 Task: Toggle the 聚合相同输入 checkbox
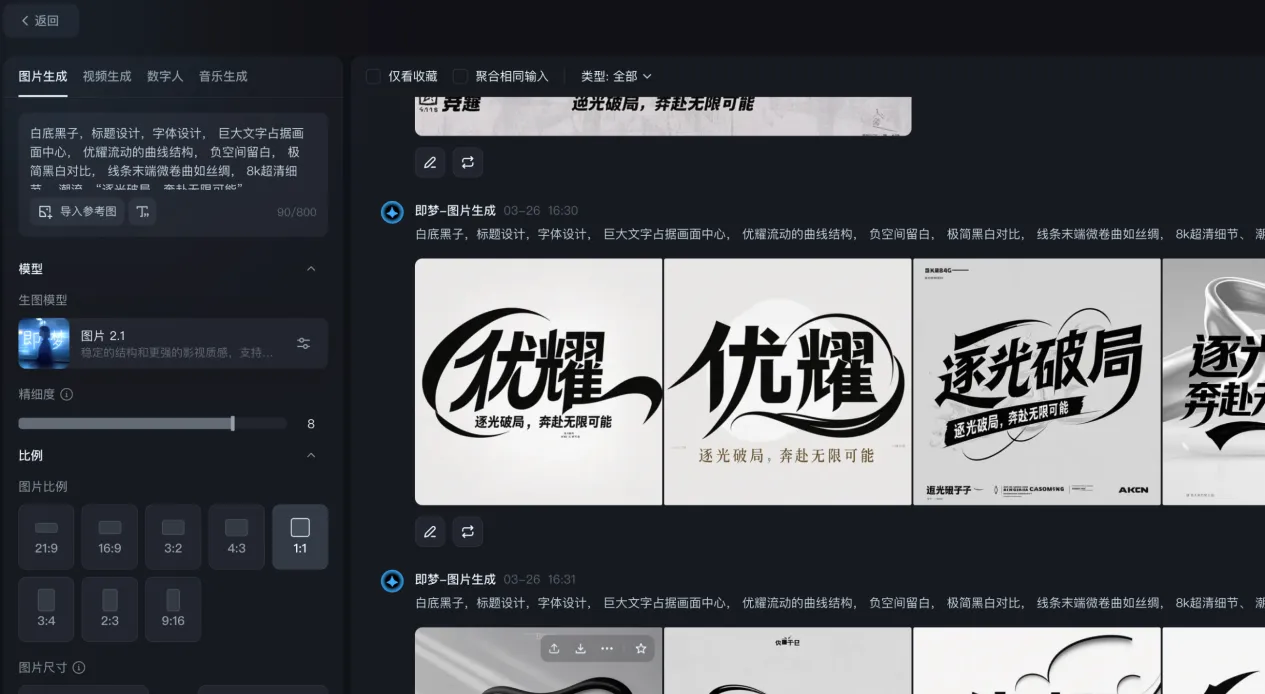click(x=460, y=76)
